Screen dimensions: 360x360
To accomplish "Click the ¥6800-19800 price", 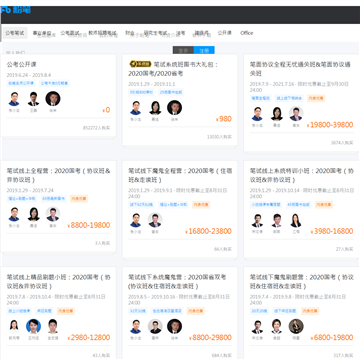I will coord(332,338).
